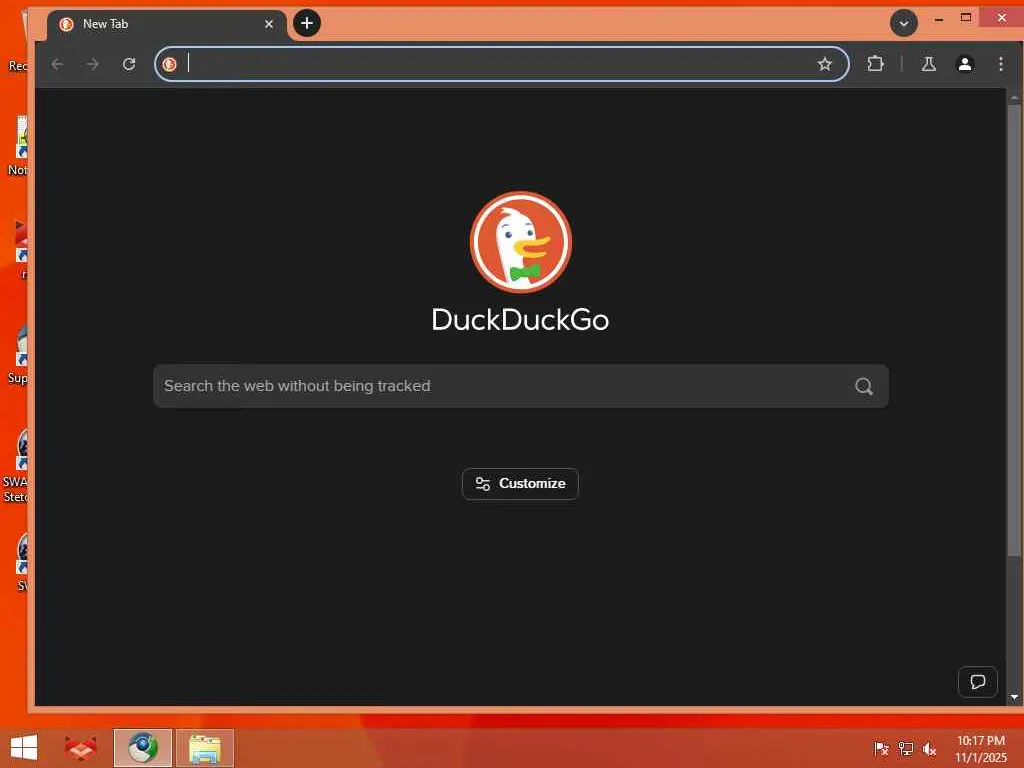Open the feedback chat bubble icon
This screenshot has height=768, width=1024.
[x=977, y=682]
